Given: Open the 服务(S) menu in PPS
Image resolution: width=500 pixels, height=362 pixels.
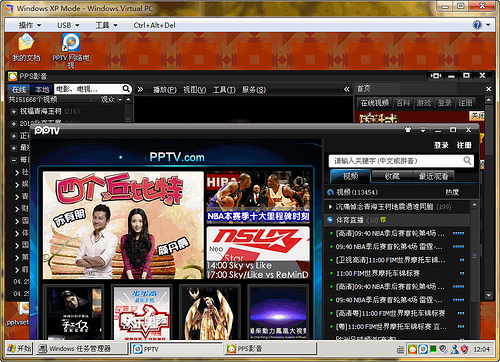Looking at the screenshot, I should (254, 90).
